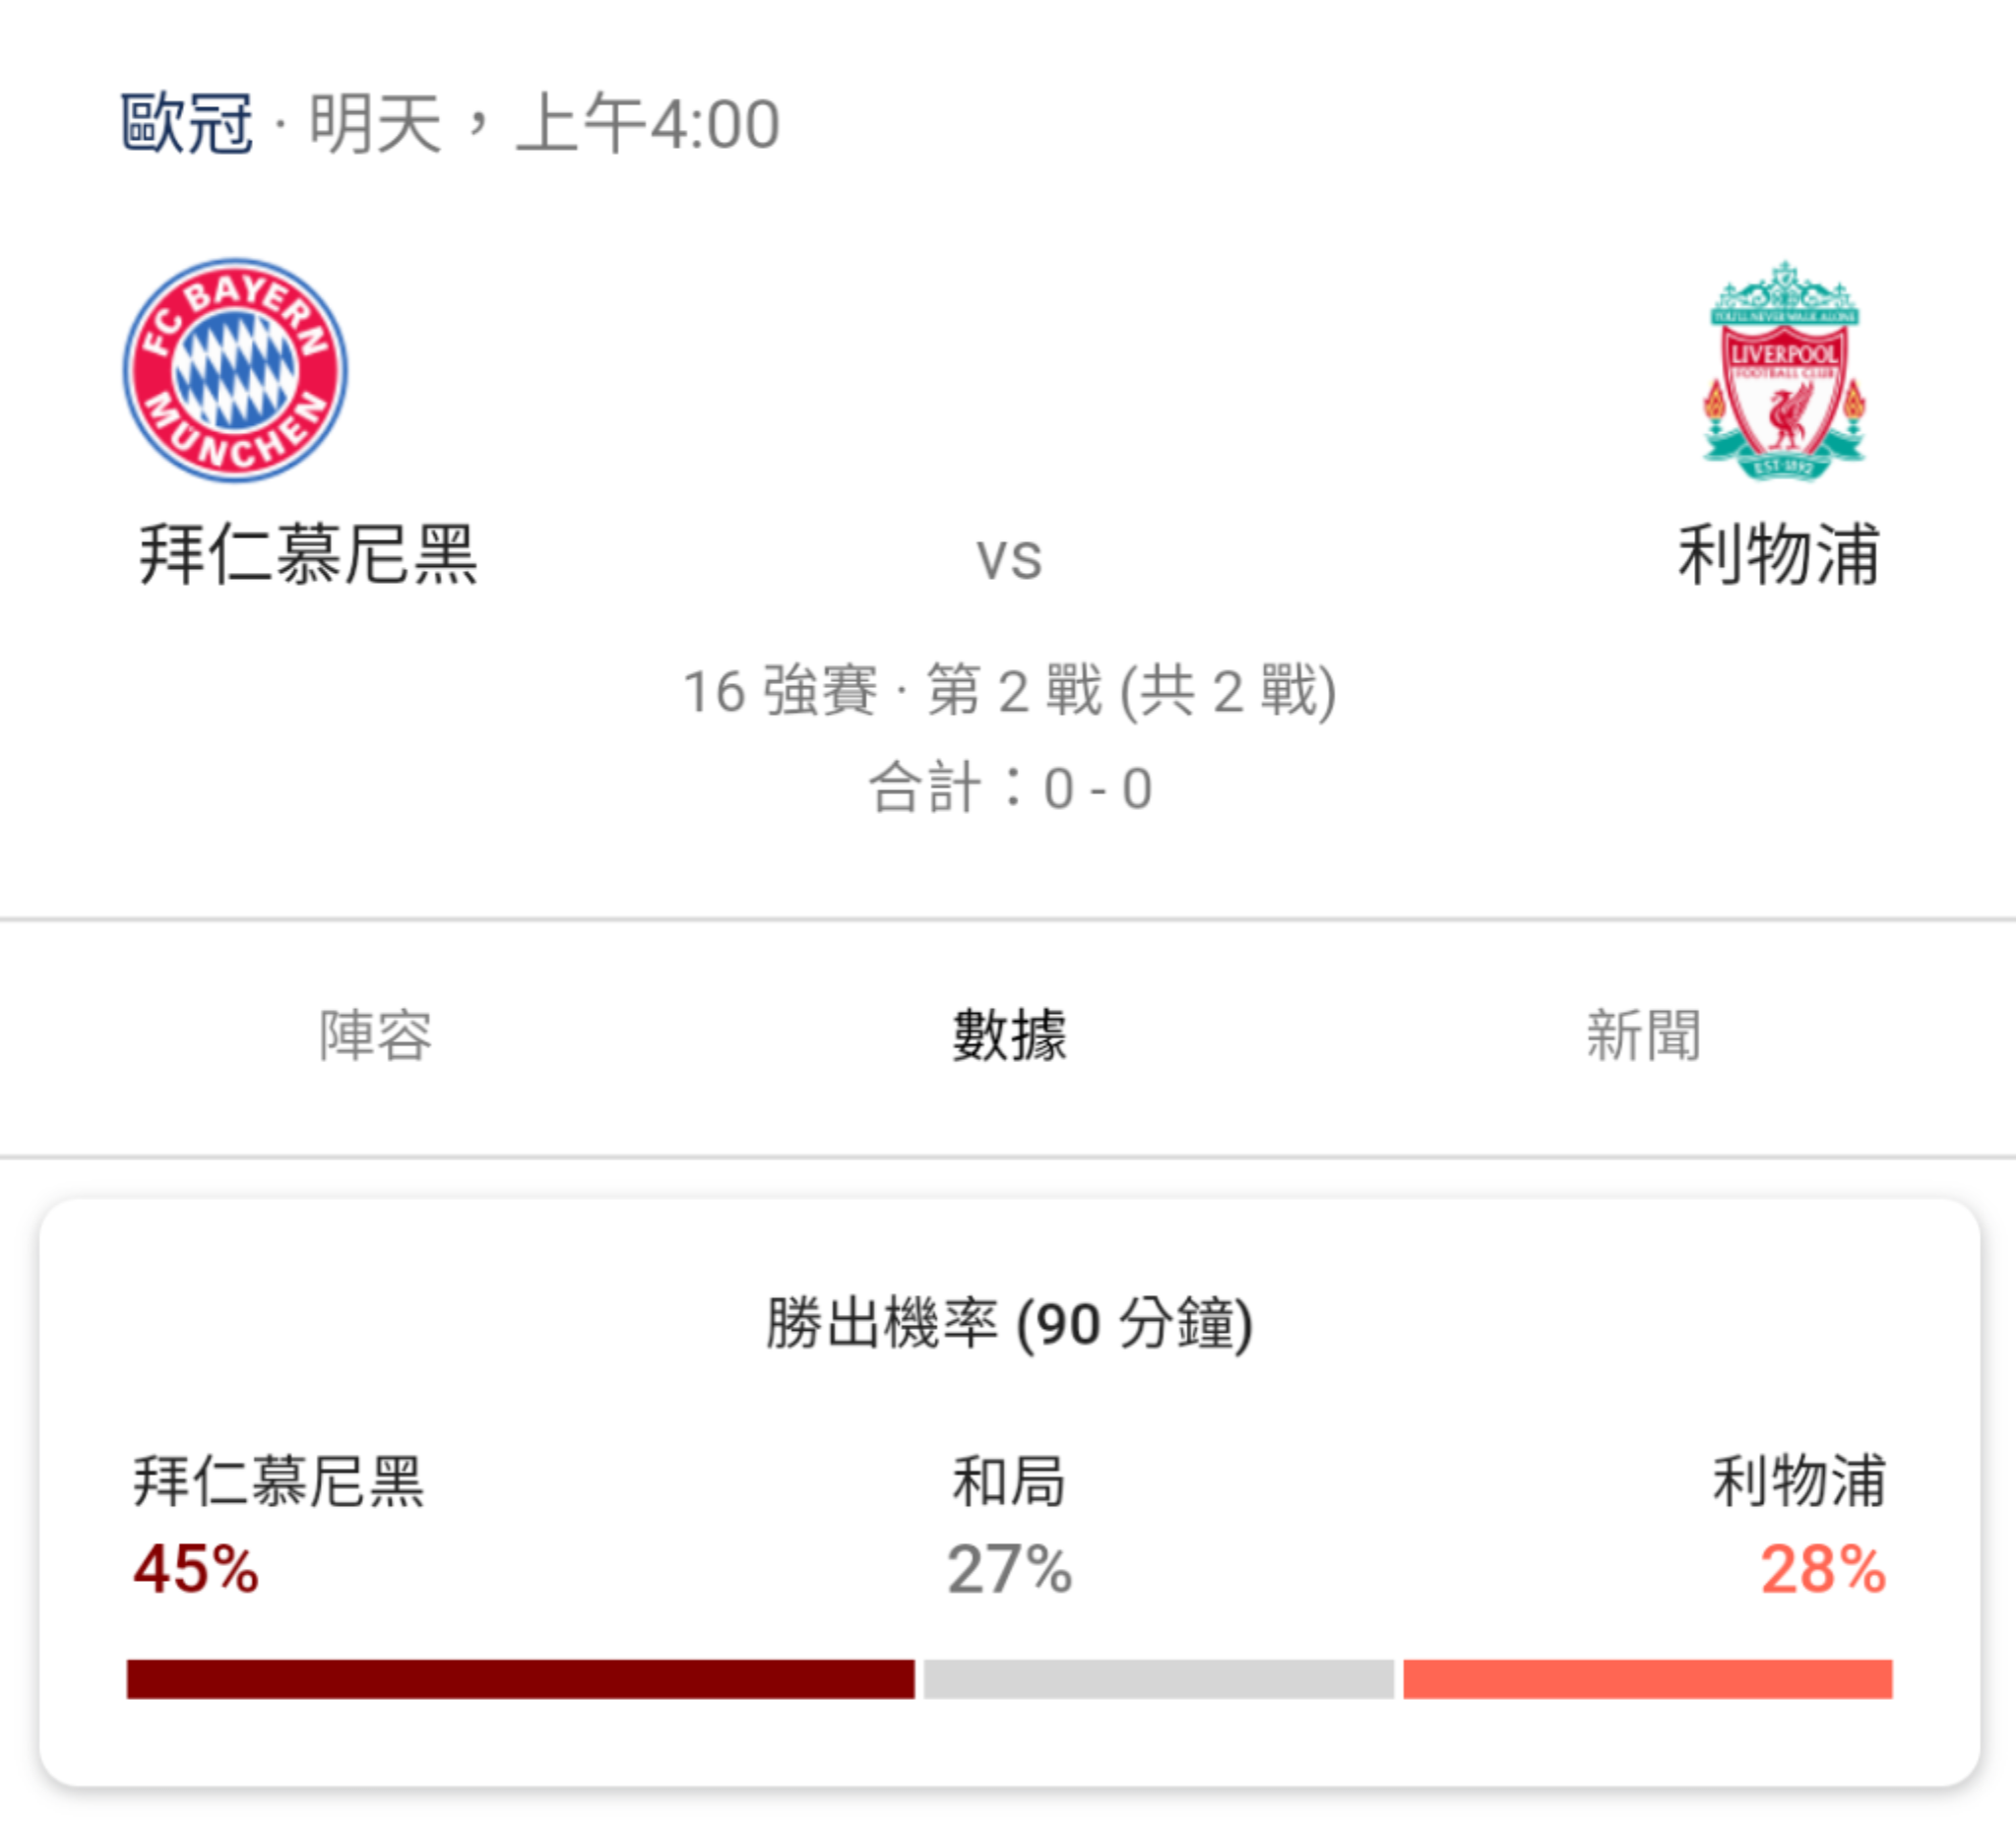Click the 27% draw percentage

(1009, 1568)
